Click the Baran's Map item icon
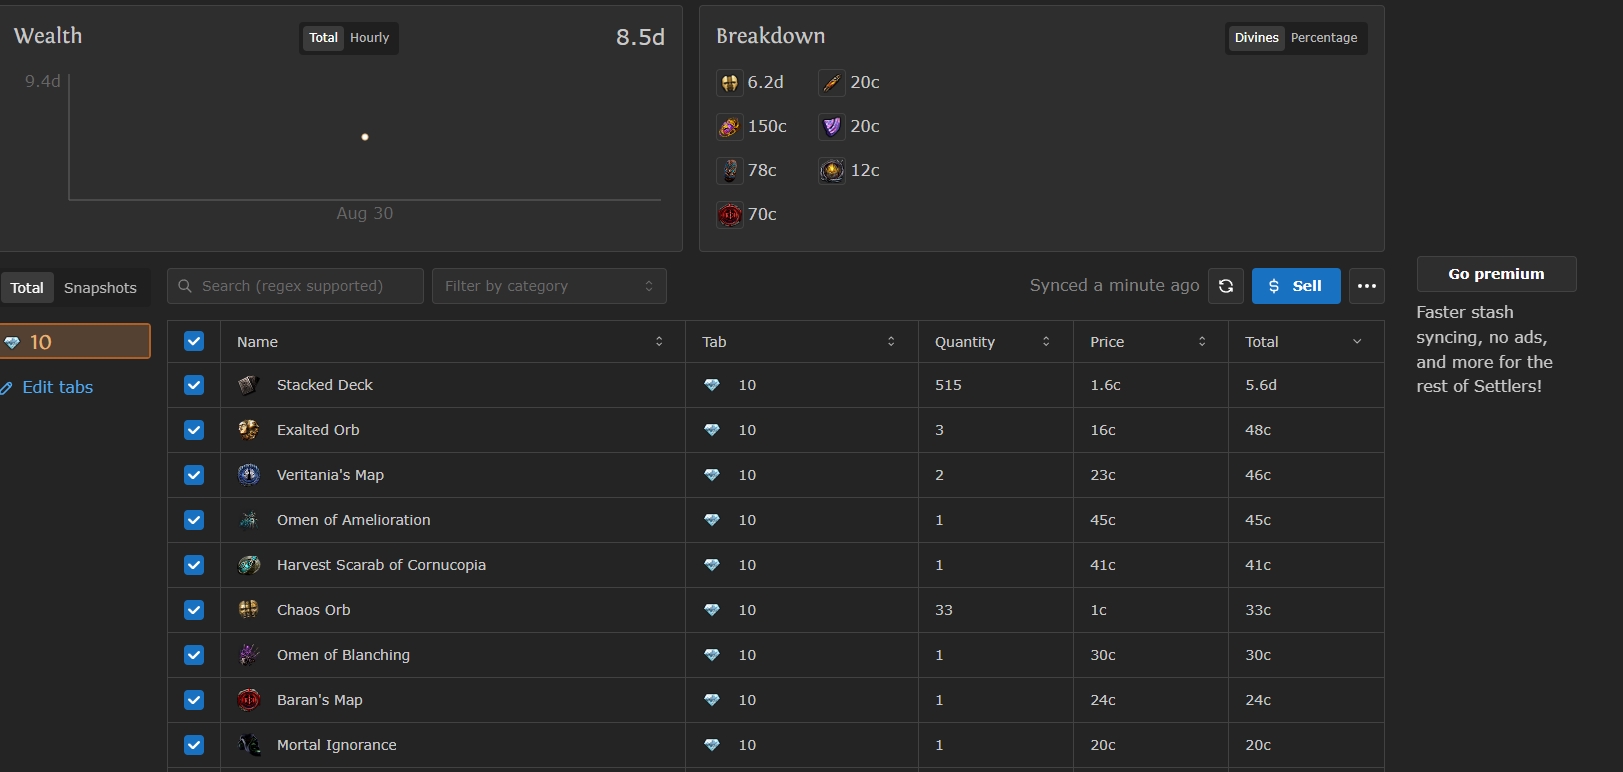The image size is (1623, 772). pyautogui.click(x=249, y=700)
